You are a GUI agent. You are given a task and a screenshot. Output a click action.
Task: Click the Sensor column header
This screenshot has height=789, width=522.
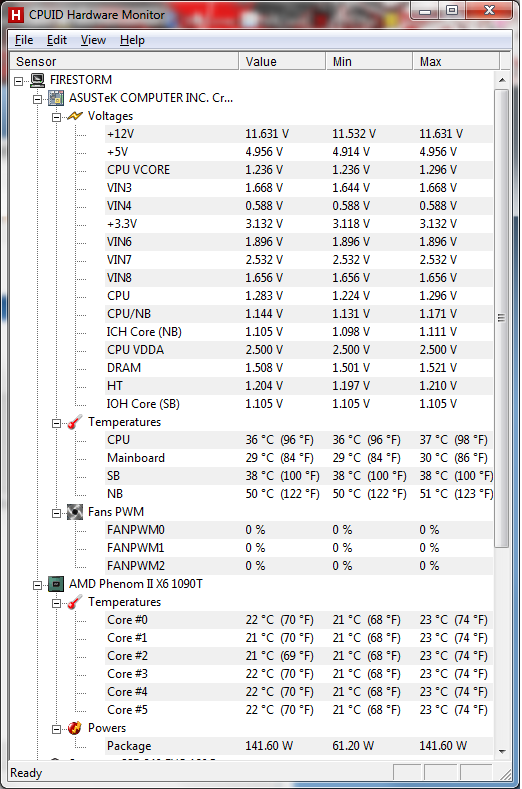pos(124,61)
